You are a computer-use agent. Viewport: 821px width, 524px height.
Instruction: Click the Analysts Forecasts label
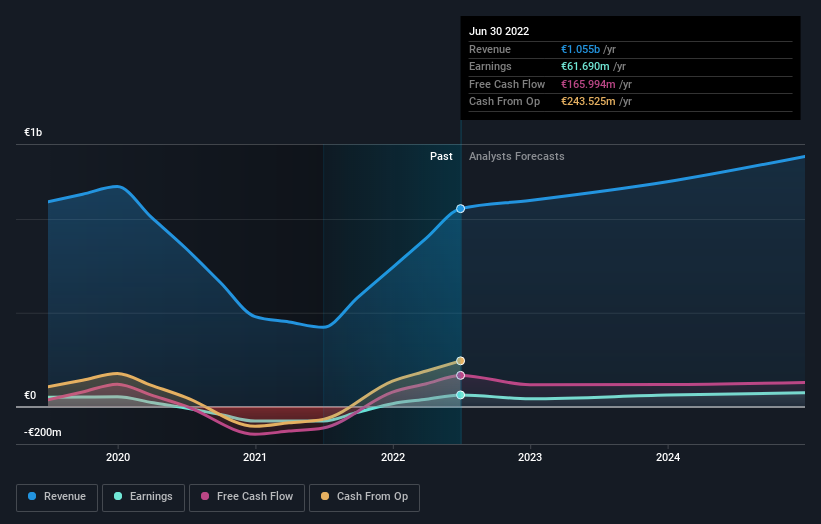(516, 157)
